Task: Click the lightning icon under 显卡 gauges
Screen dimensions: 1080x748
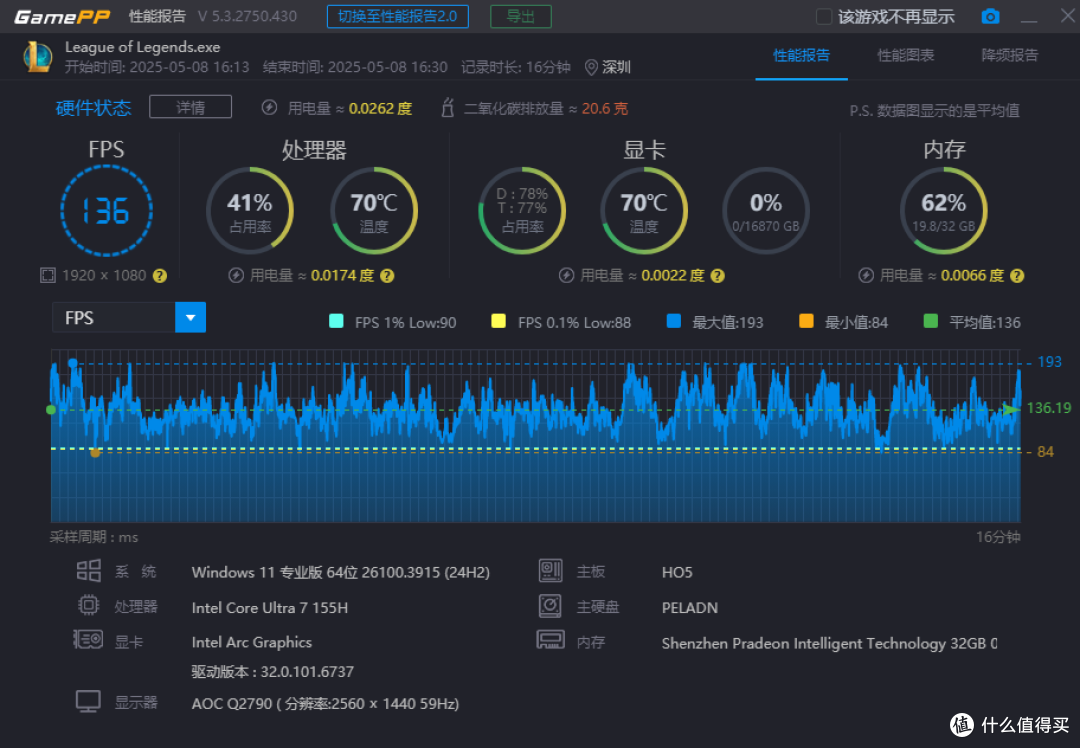Action: tap(566, 276)
